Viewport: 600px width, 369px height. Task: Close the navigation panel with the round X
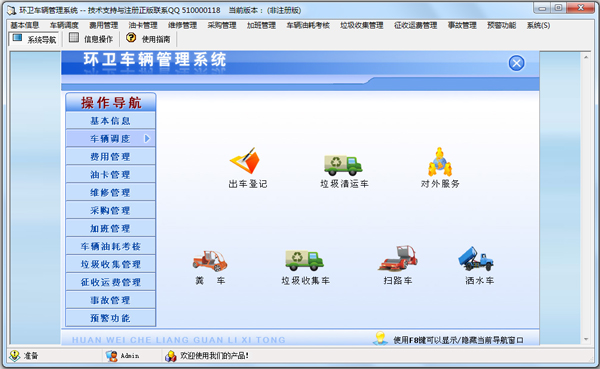click(516, 63)
